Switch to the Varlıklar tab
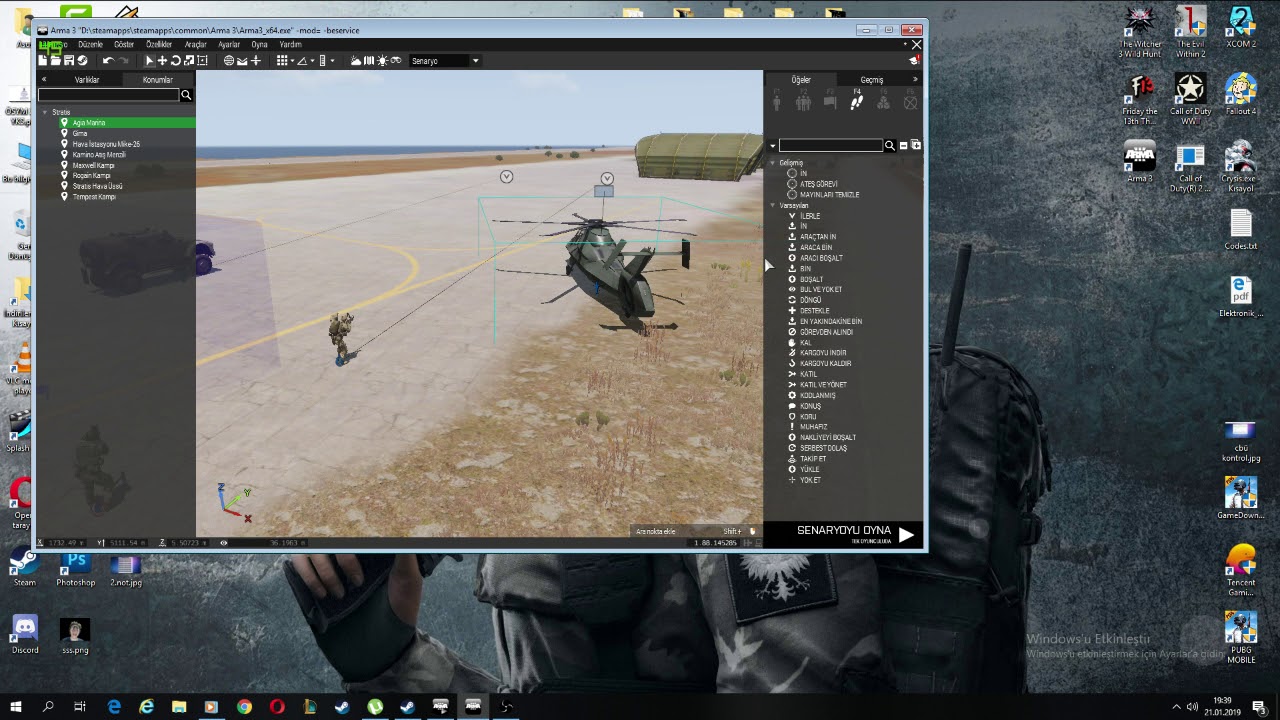The image size is (1280, 720). click(87, 80)
